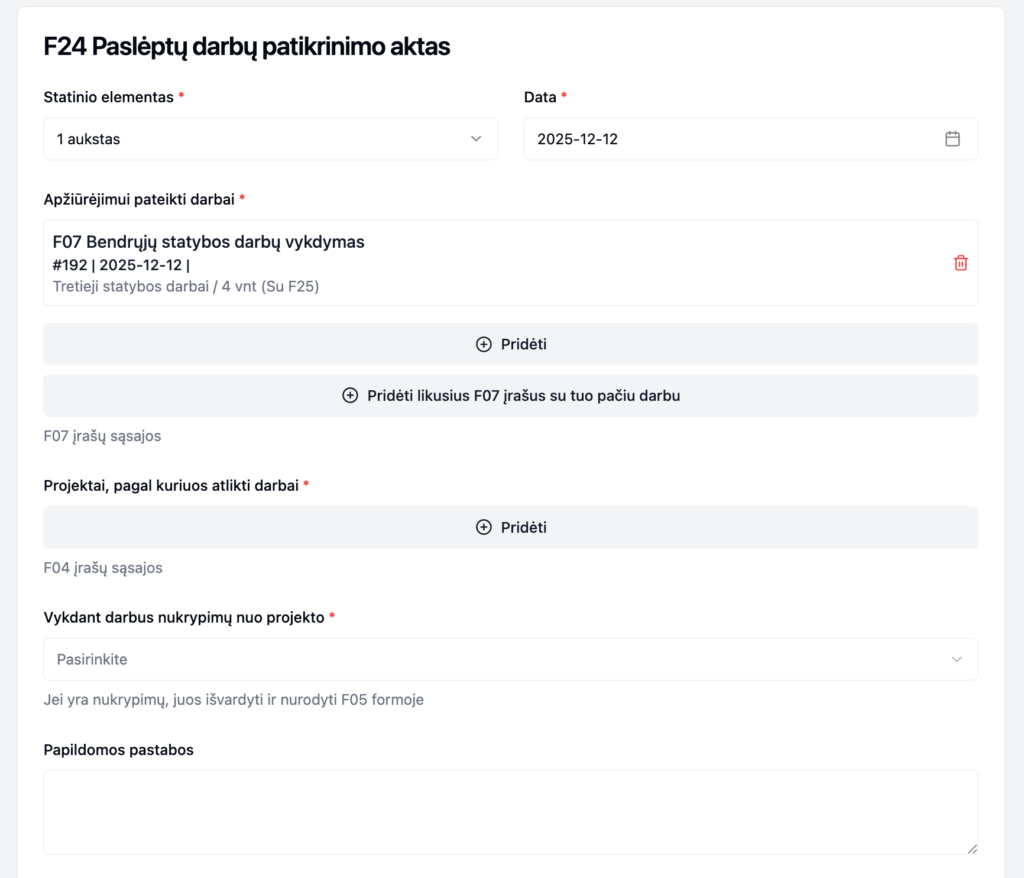Viewport: 1024px width, 878px height.
Task: Click the "Papildomos pastabos" label
Action: tap(119, 749)
